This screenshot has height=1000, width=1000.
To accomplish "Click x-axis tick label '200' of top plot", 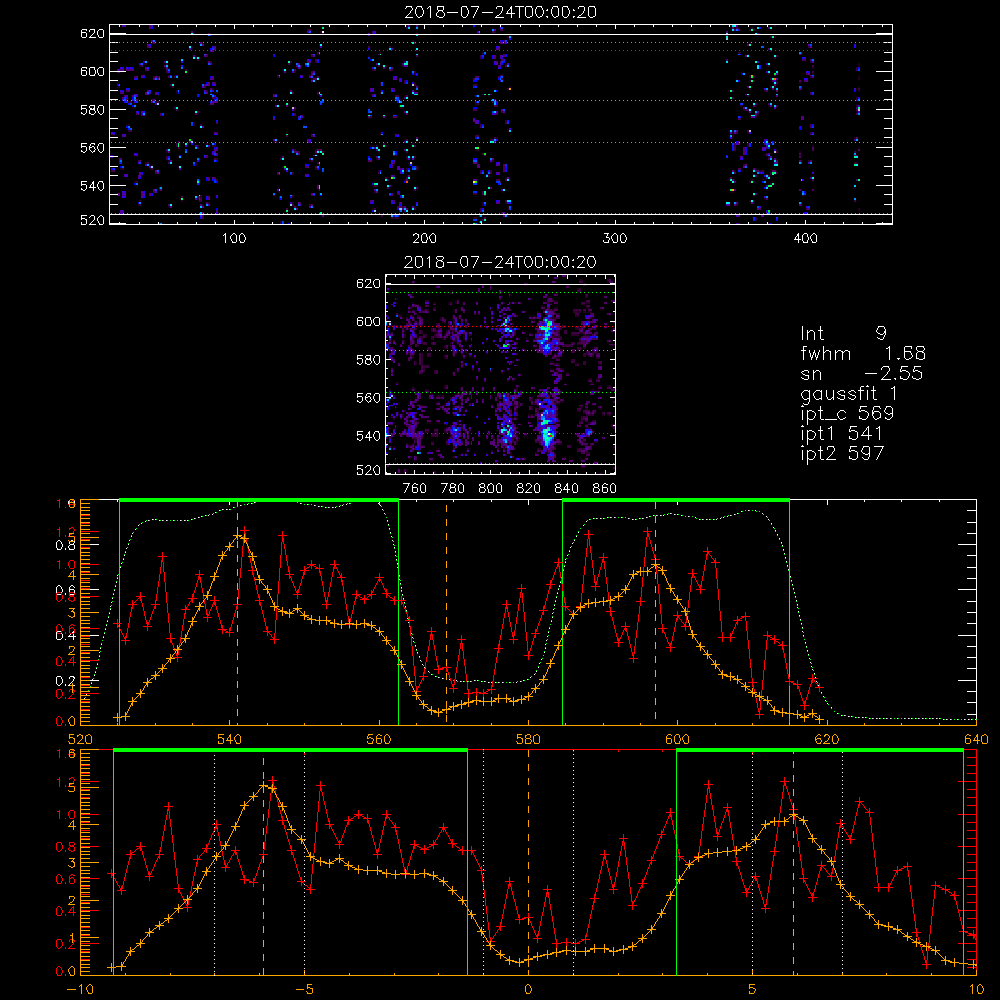I will 424,239.
